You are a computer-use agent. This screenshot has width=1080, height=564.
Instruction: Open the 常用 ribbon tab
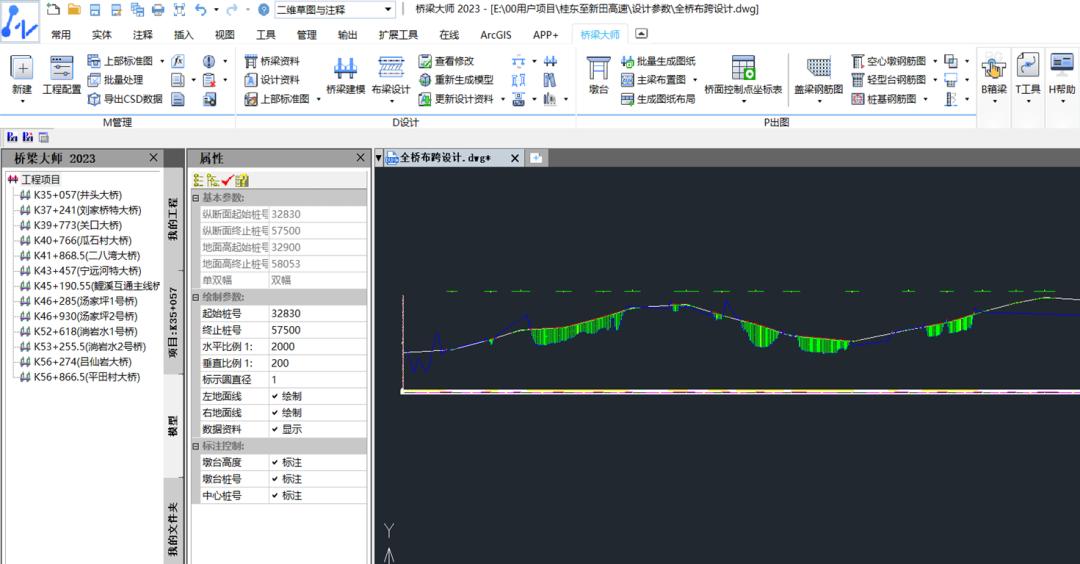click(61, 34)
